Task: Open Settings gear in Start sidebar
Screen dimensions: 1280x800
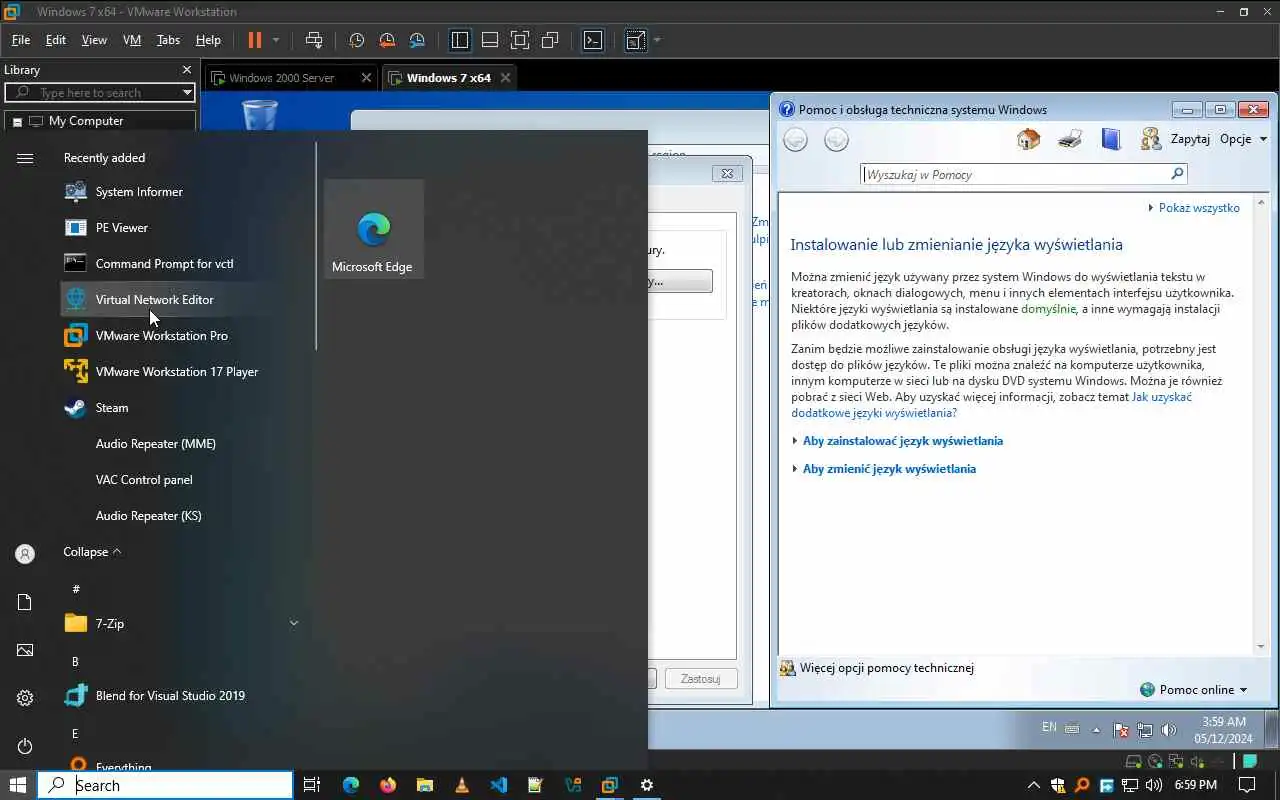Action: click(25, 698)
